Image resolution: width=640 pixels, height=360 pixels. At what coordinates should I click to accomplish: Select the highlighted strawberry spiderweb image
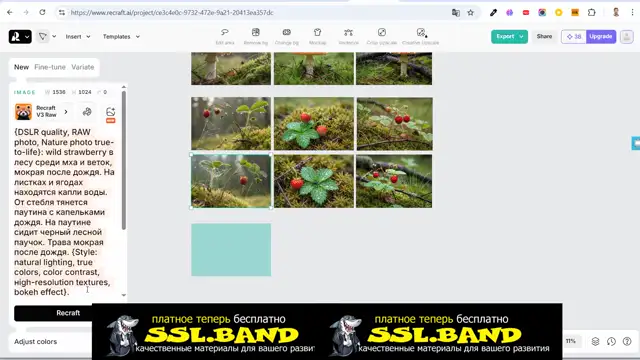tap(231, 181)
